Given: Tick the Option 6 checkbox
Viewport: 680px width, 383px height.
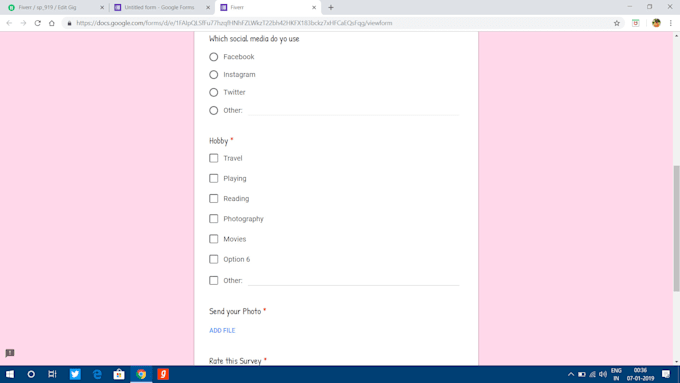Looking at the screenshot, I should click(x=213, y=259).
